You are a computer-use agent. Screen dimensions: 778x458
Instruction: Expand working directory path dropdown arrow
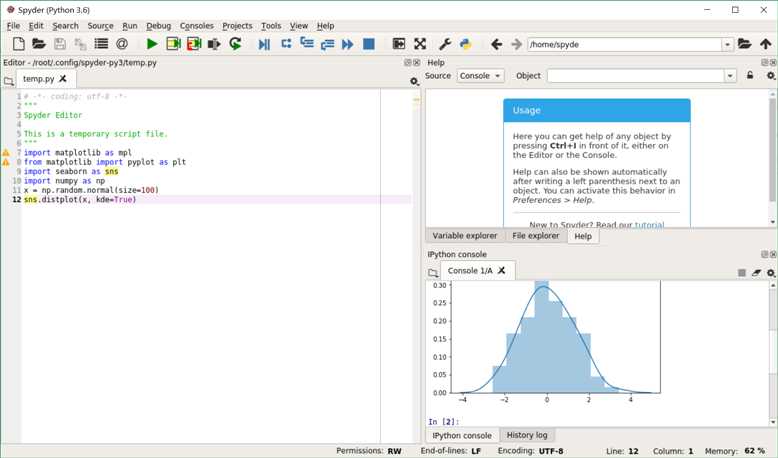click(x=727, y=45)
